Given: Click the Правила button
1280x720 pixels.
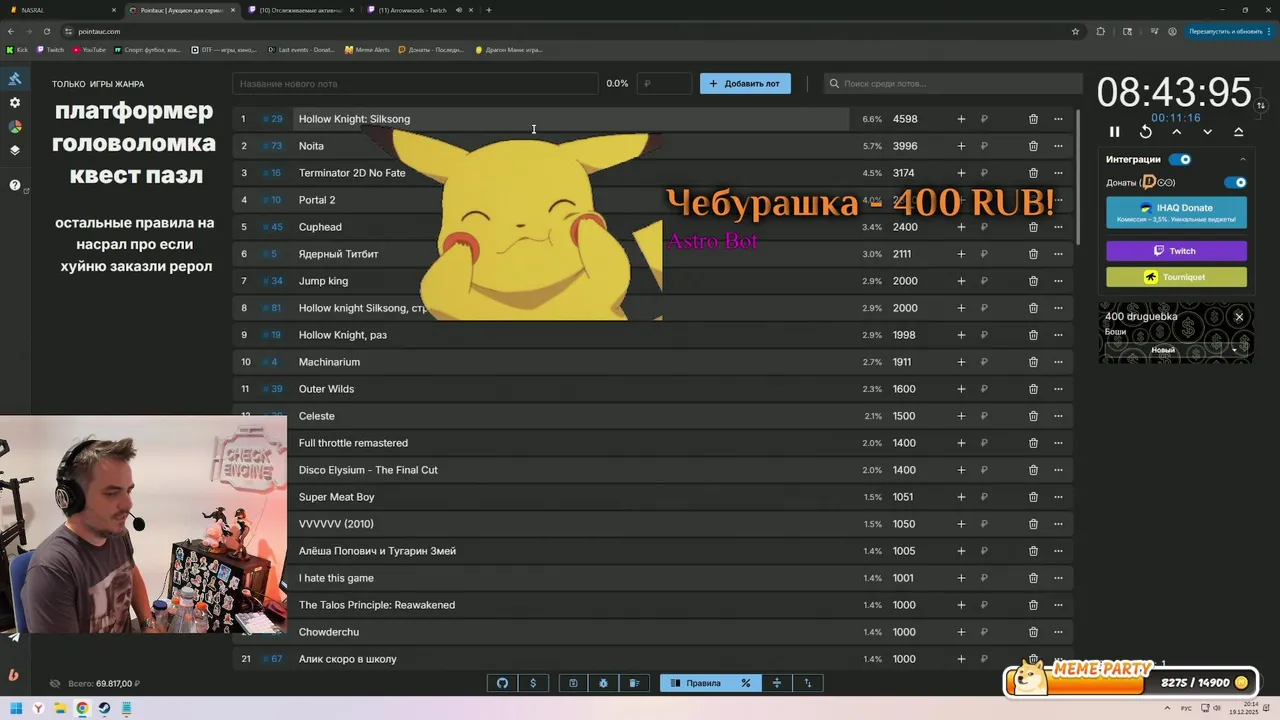Looking at the screenshot, I should coord(695,683).
